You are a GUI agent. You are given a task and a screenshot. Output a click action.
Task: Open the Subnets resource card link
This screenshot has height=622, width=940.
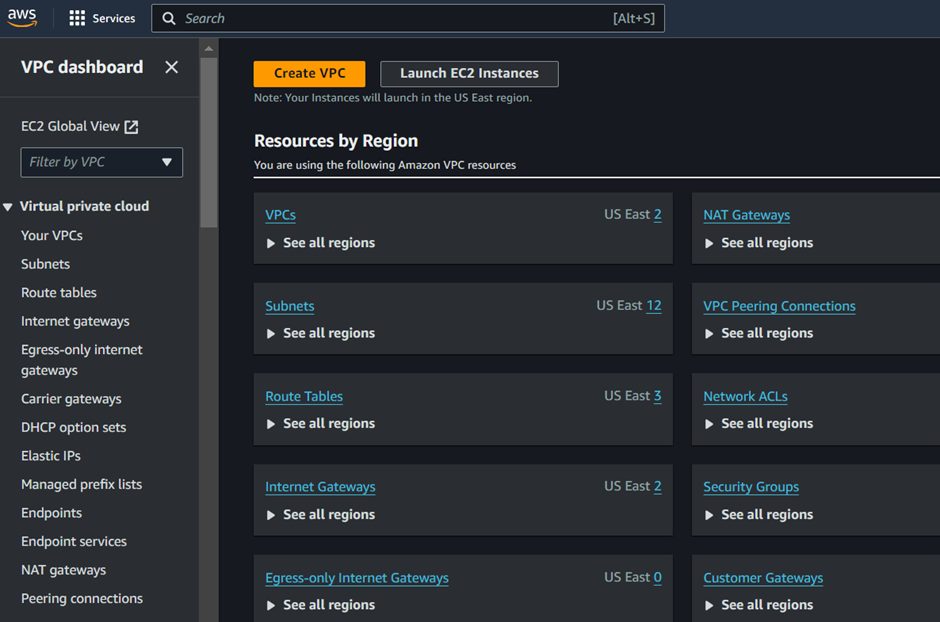pos(290,306)
